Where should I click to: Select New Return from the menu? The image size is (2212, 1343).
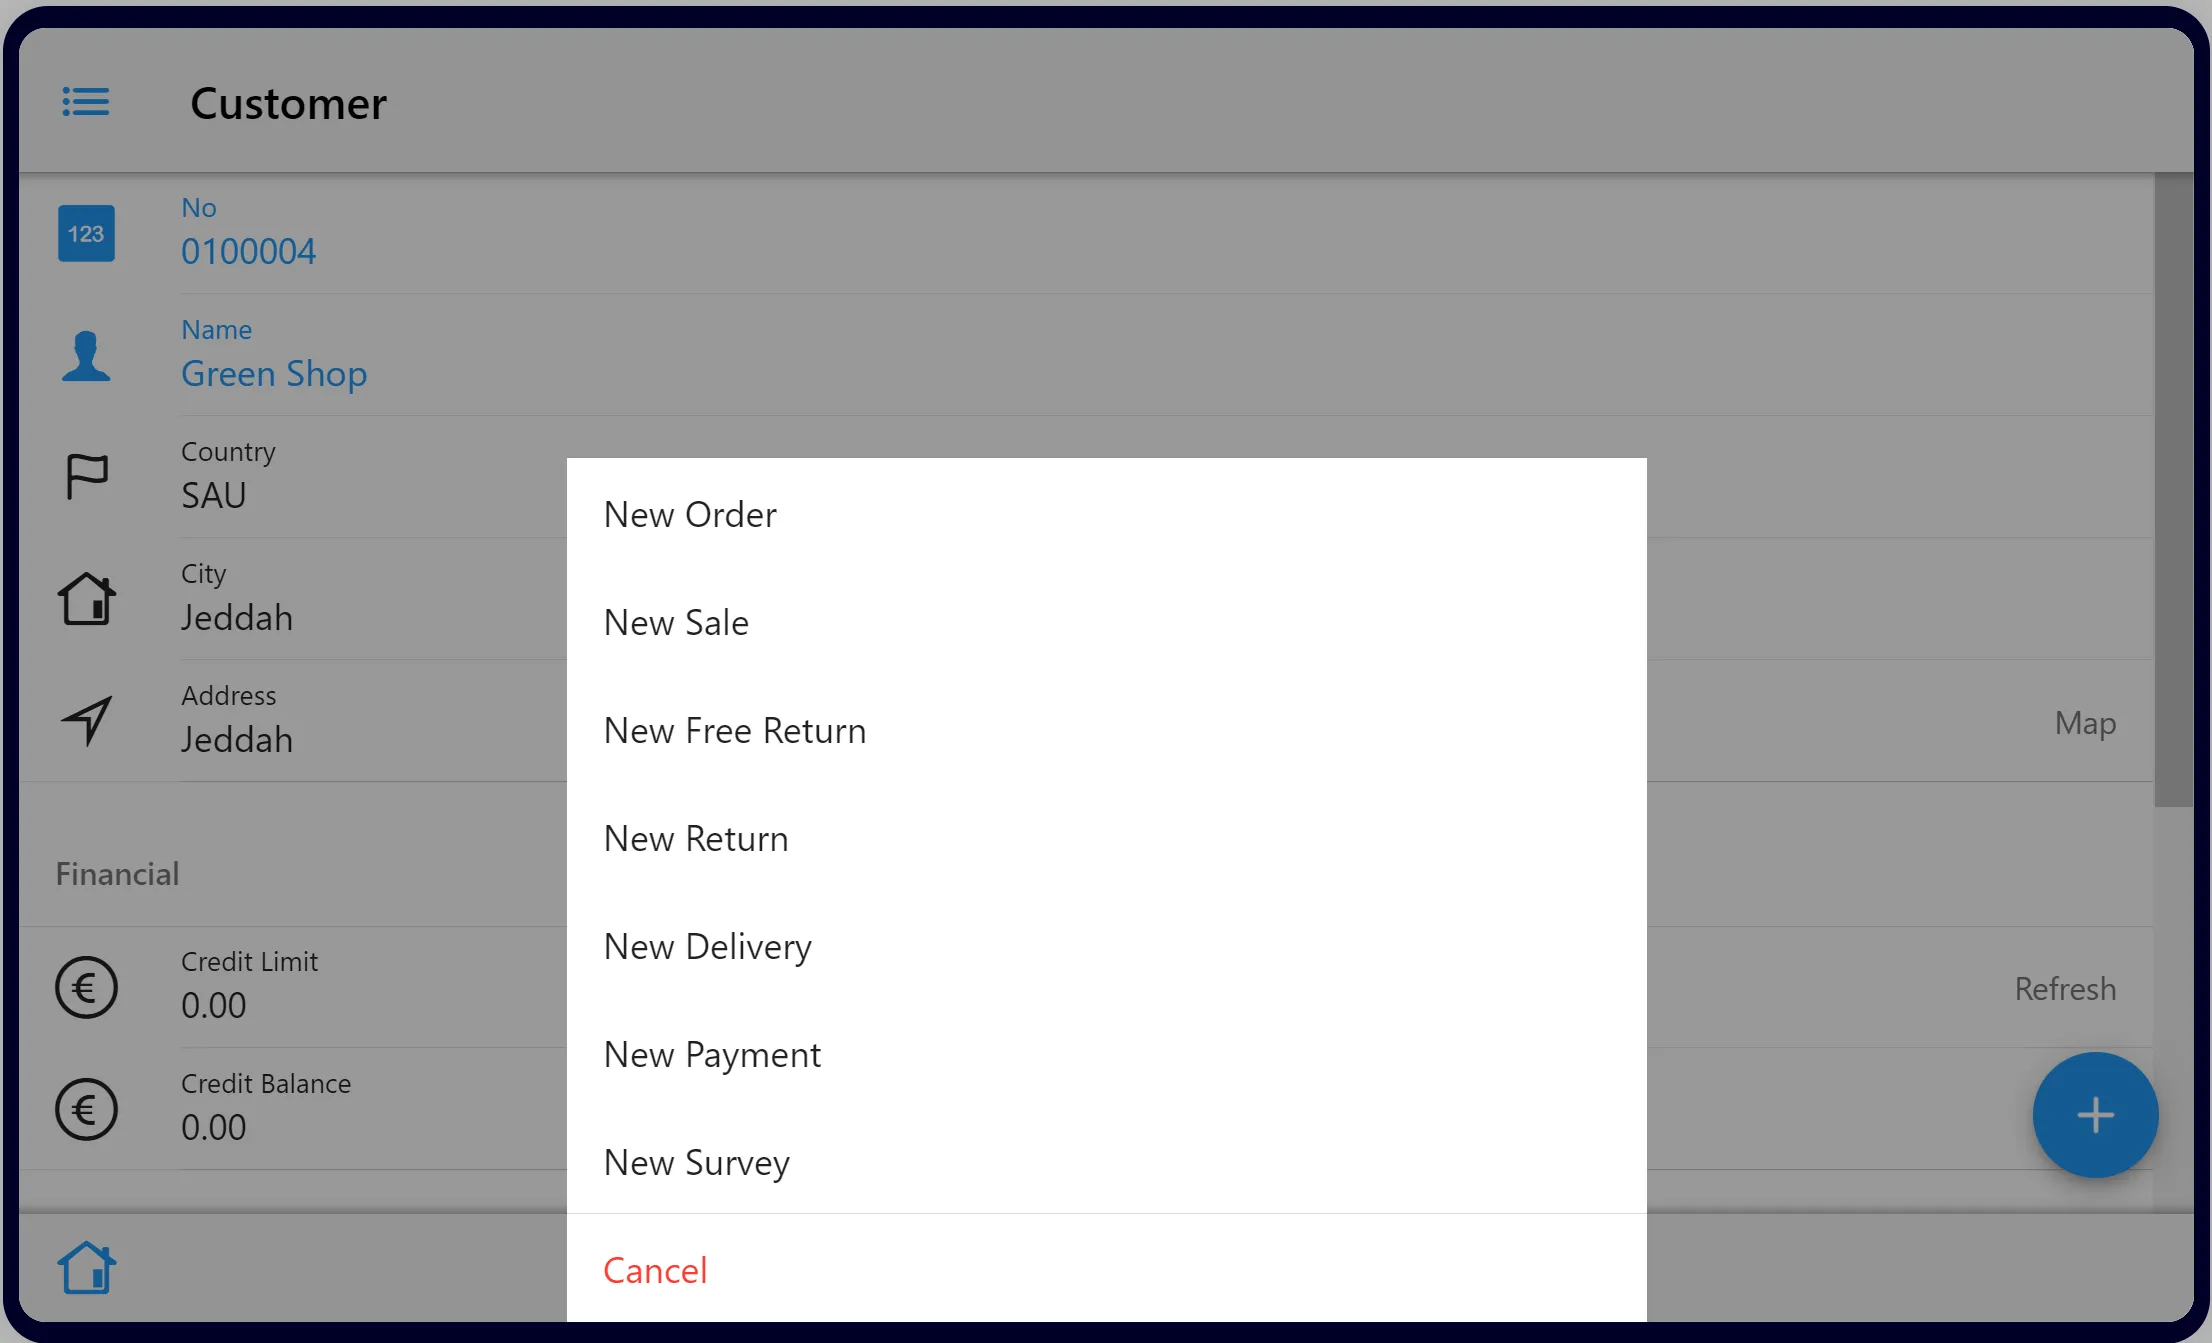point(697,837)
